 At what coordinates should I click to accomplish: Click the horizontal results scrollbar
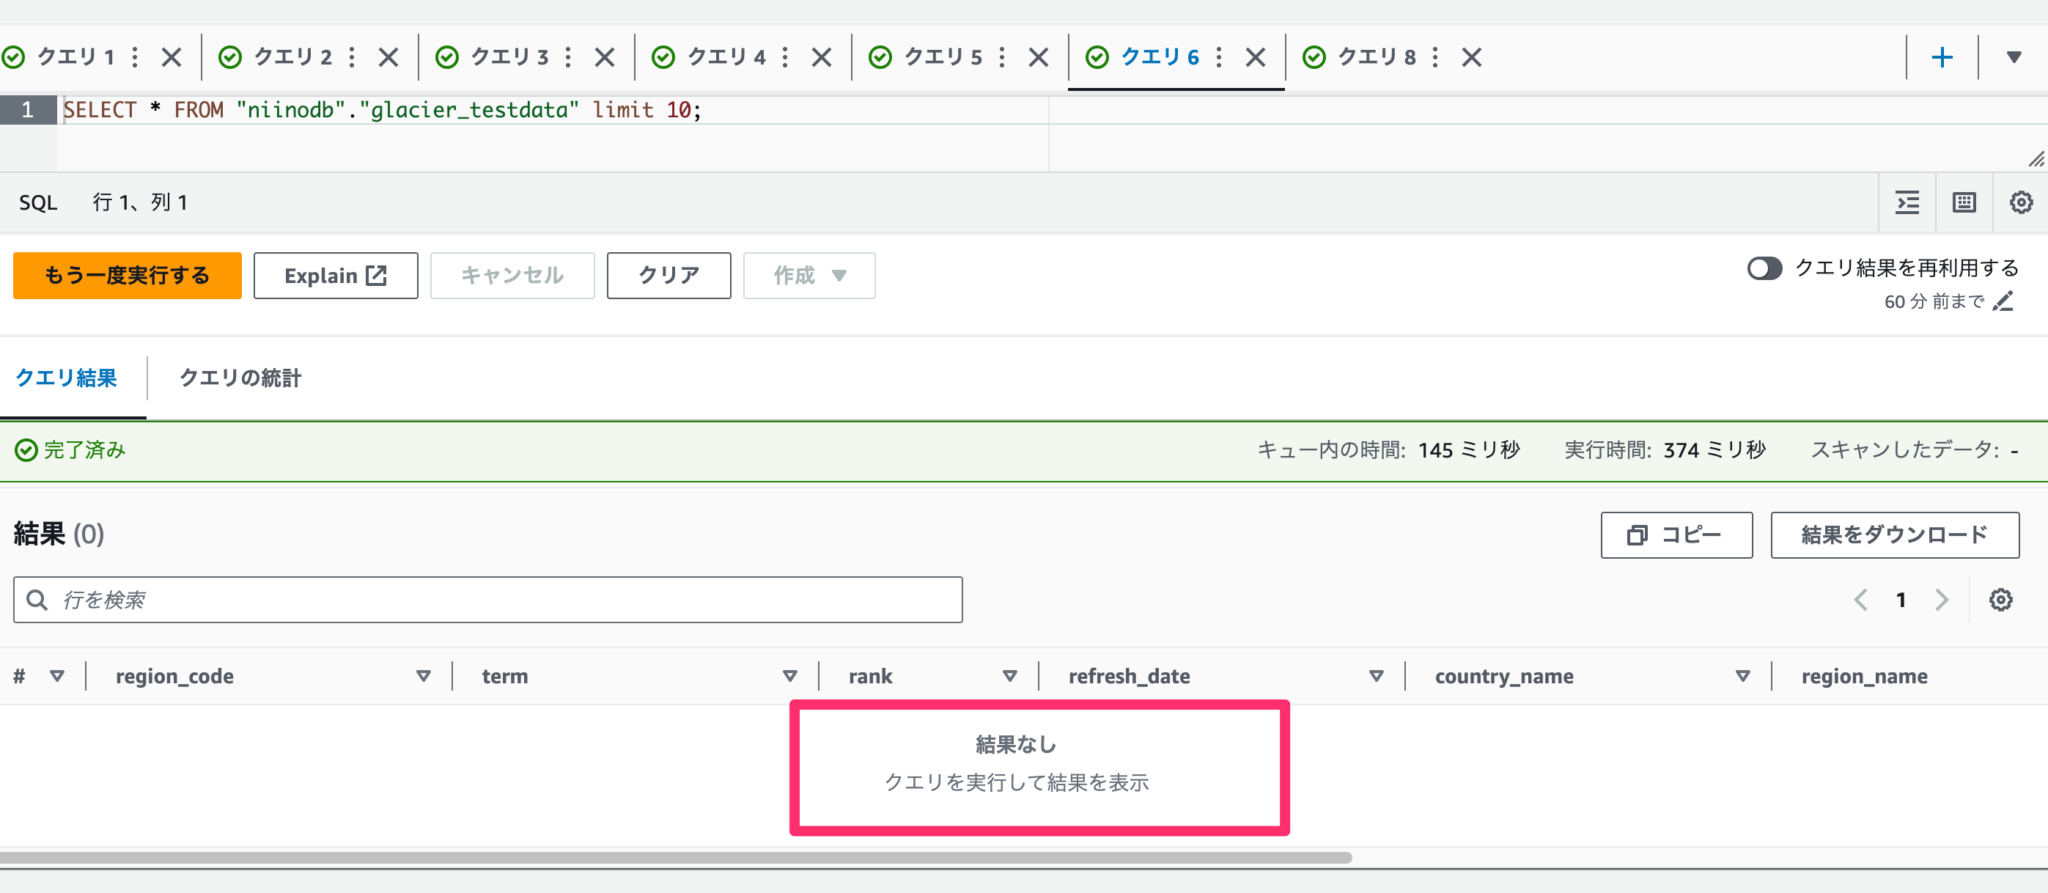pos(676,858)
